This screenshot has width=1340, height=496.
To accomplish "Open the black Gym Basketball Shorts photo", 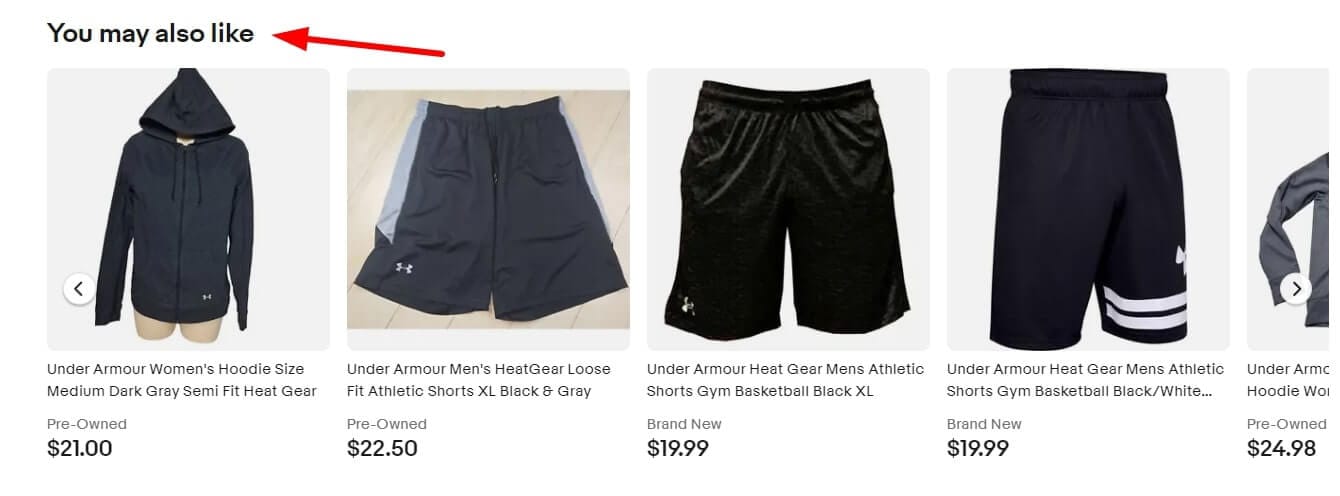I will pos(788,209).
